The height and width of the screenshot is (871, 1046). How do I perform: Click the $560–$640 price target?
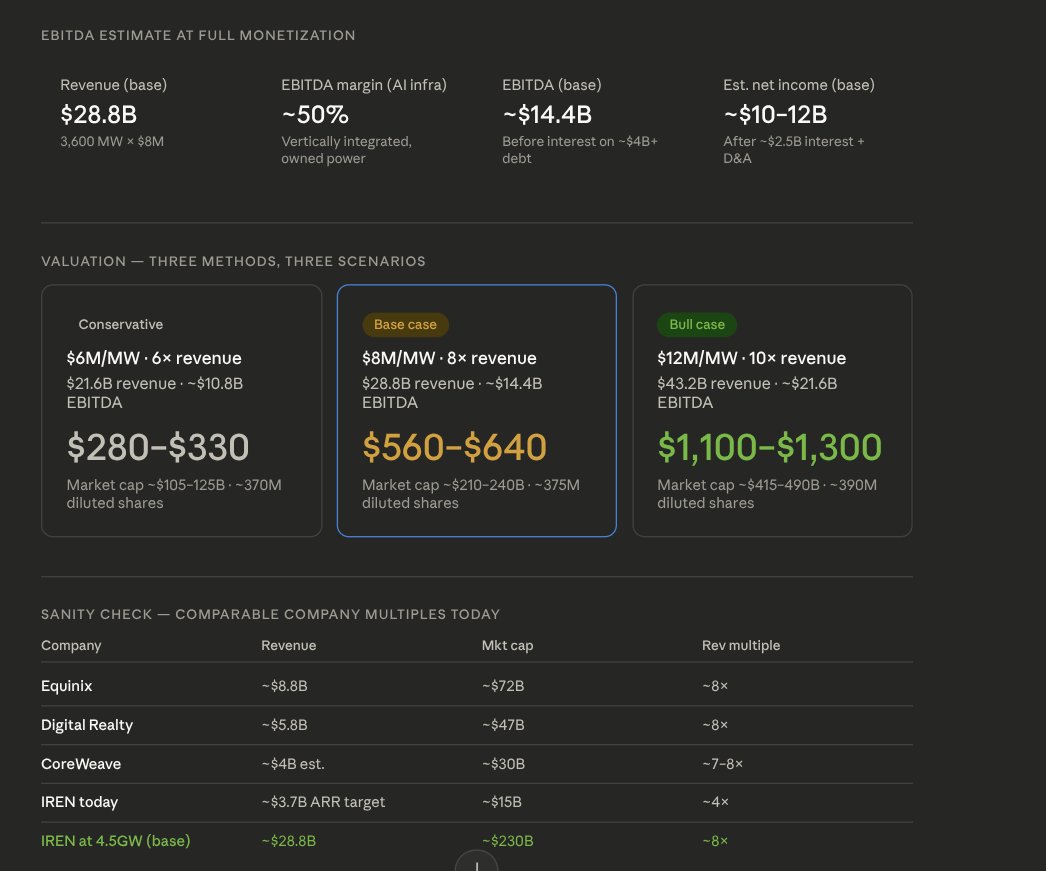(454, 447)
